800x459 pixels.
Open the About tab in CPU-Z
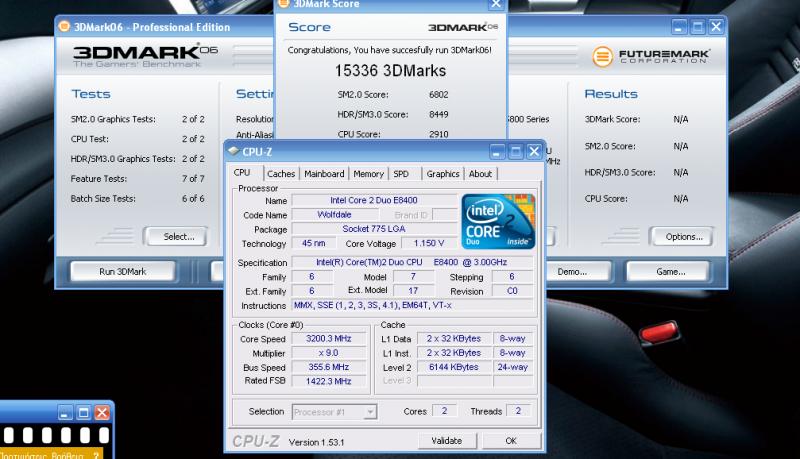(x=480, y=174)
